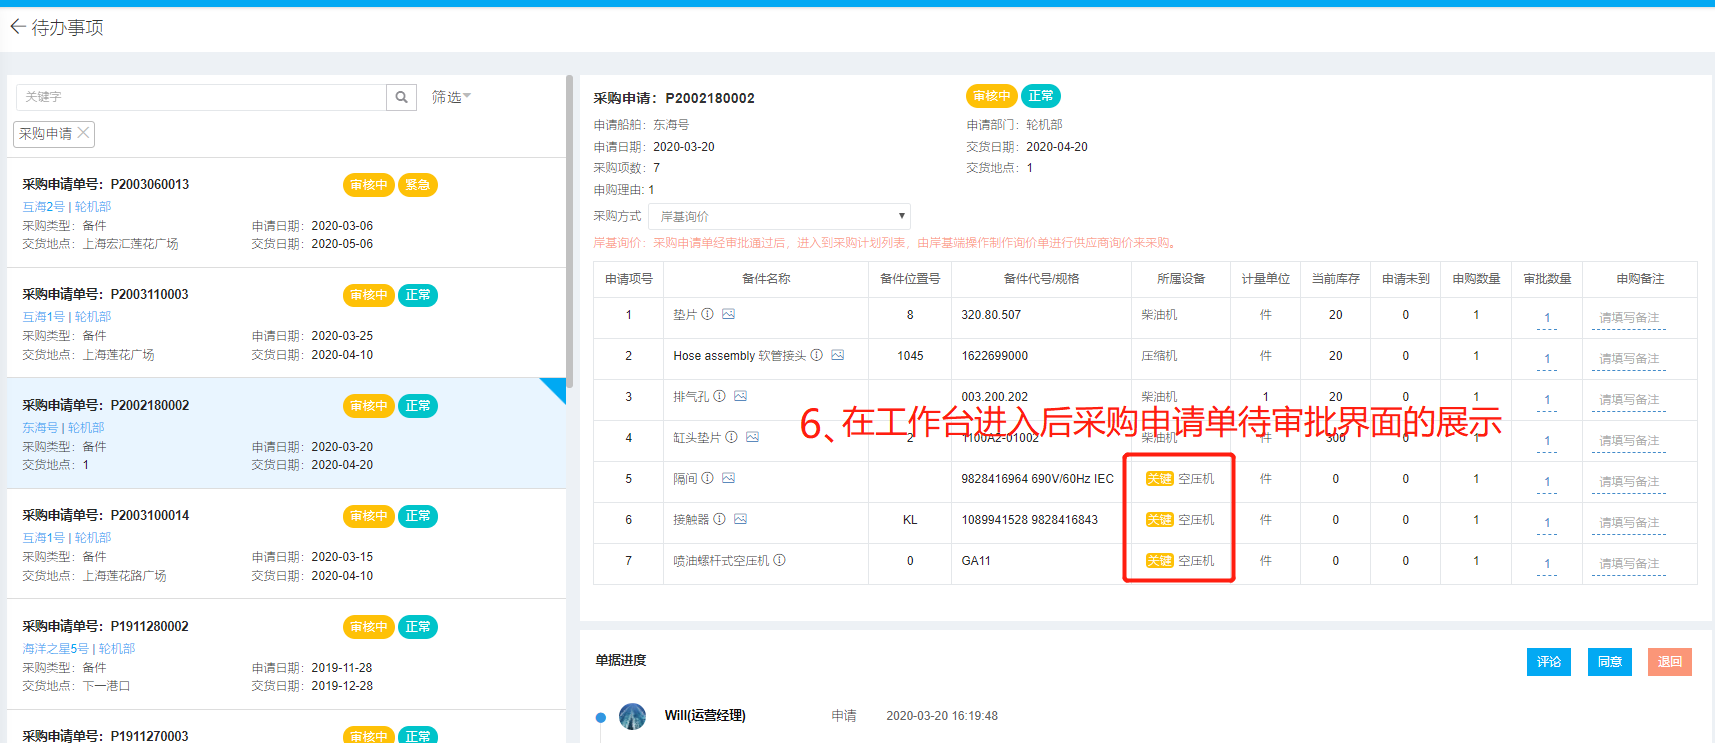Open the 采购方式 岸基询价 dropdown
Image resolution: width=1715 pixels, height=743 pixels.
(779, 216)
